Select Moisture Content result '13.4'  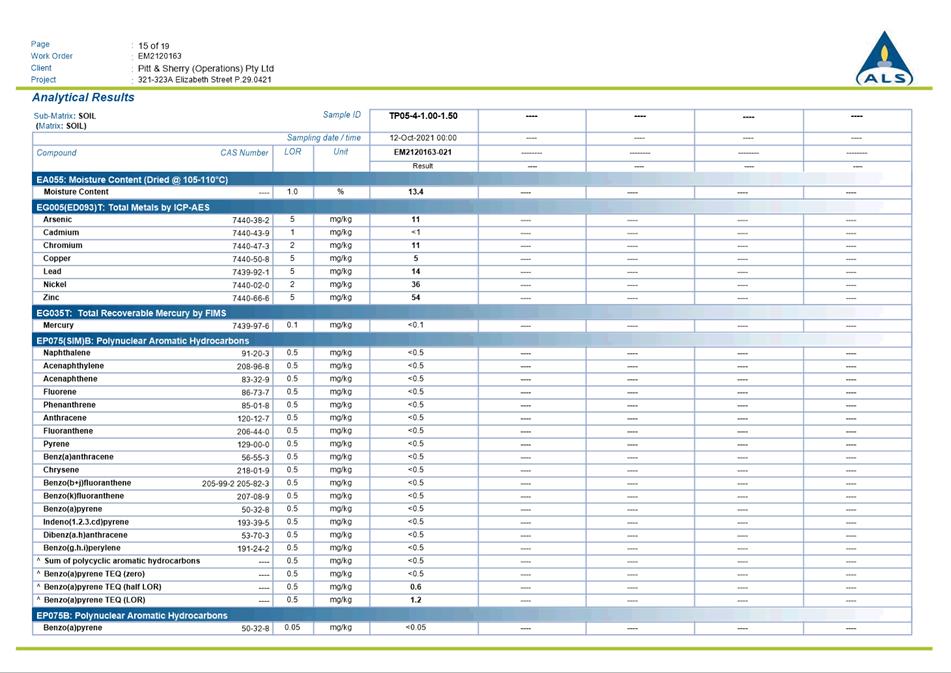click(x=416, y=192)
